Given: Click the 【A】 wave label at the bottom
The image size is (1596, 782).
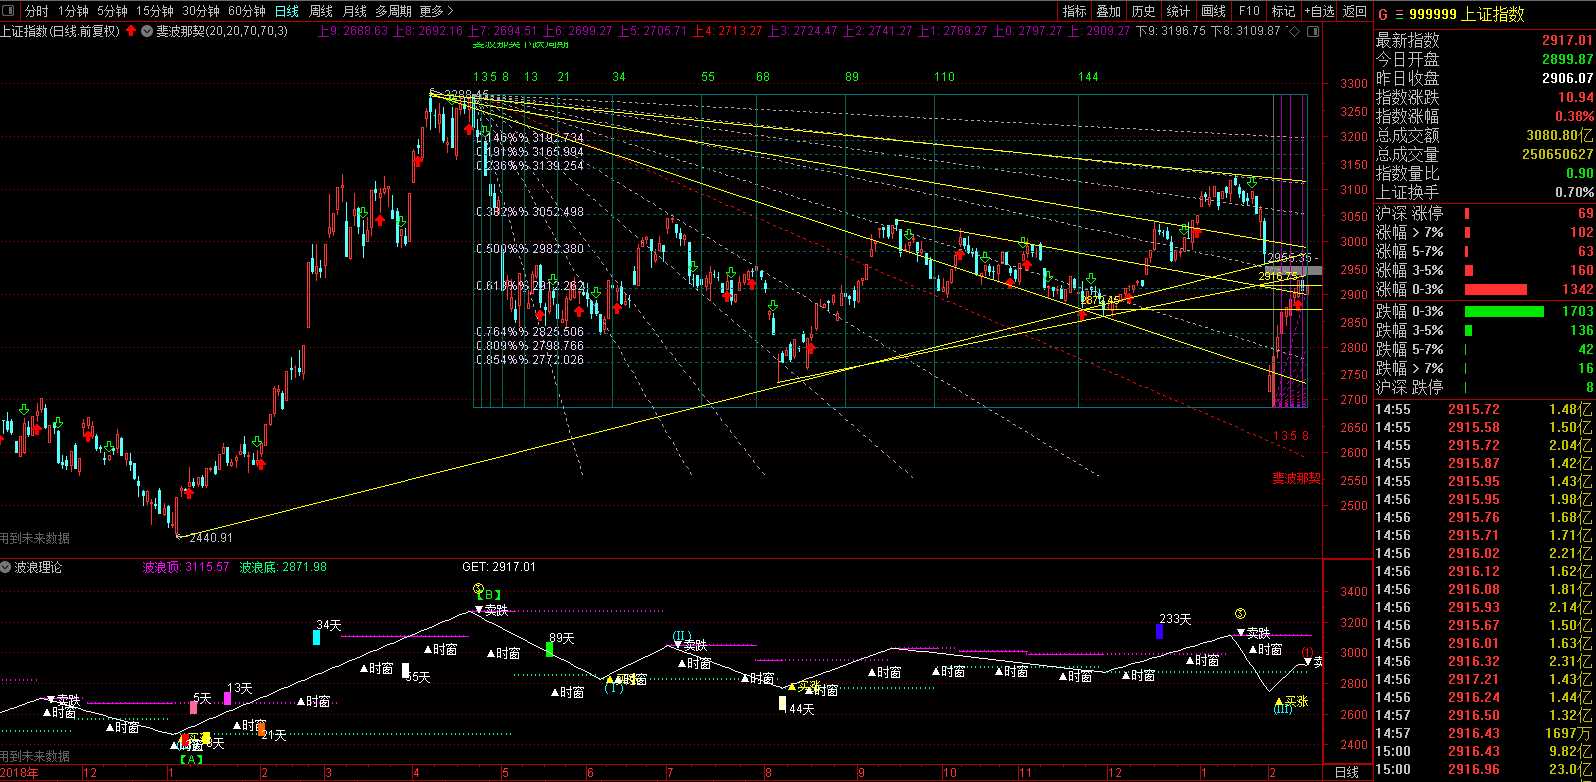Looking at the screenshot, I should (x=190, y=760).
